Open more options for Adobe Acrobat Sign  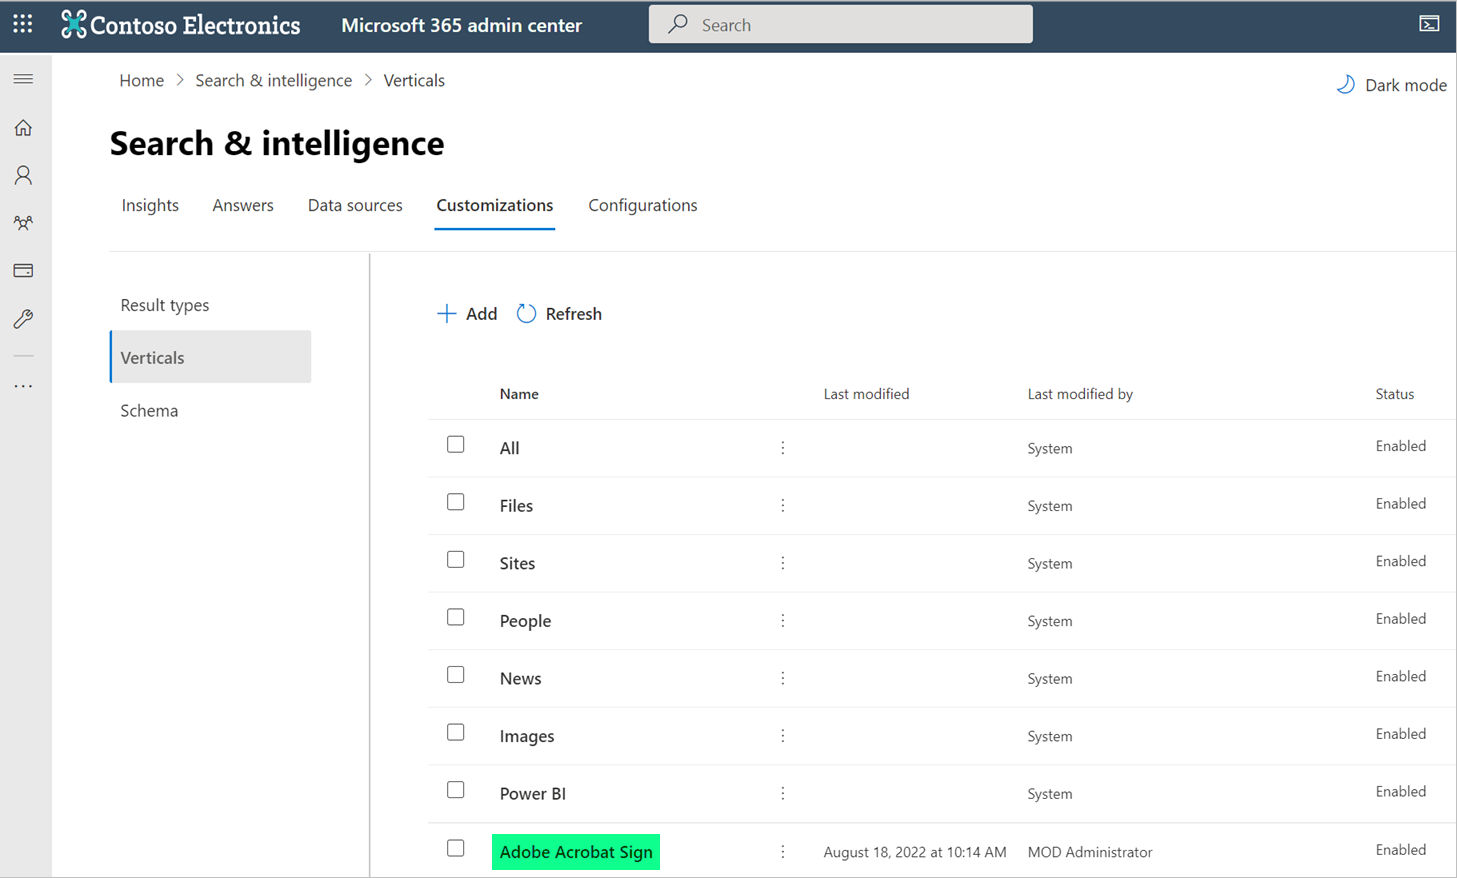pyautogui.click(x=783, y=852)
